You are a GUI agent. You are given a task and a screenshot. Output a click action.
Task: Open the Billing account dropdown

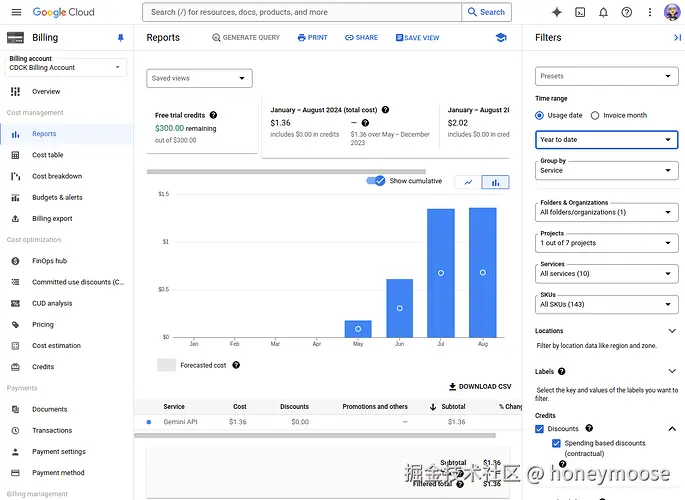click(66, 67)
